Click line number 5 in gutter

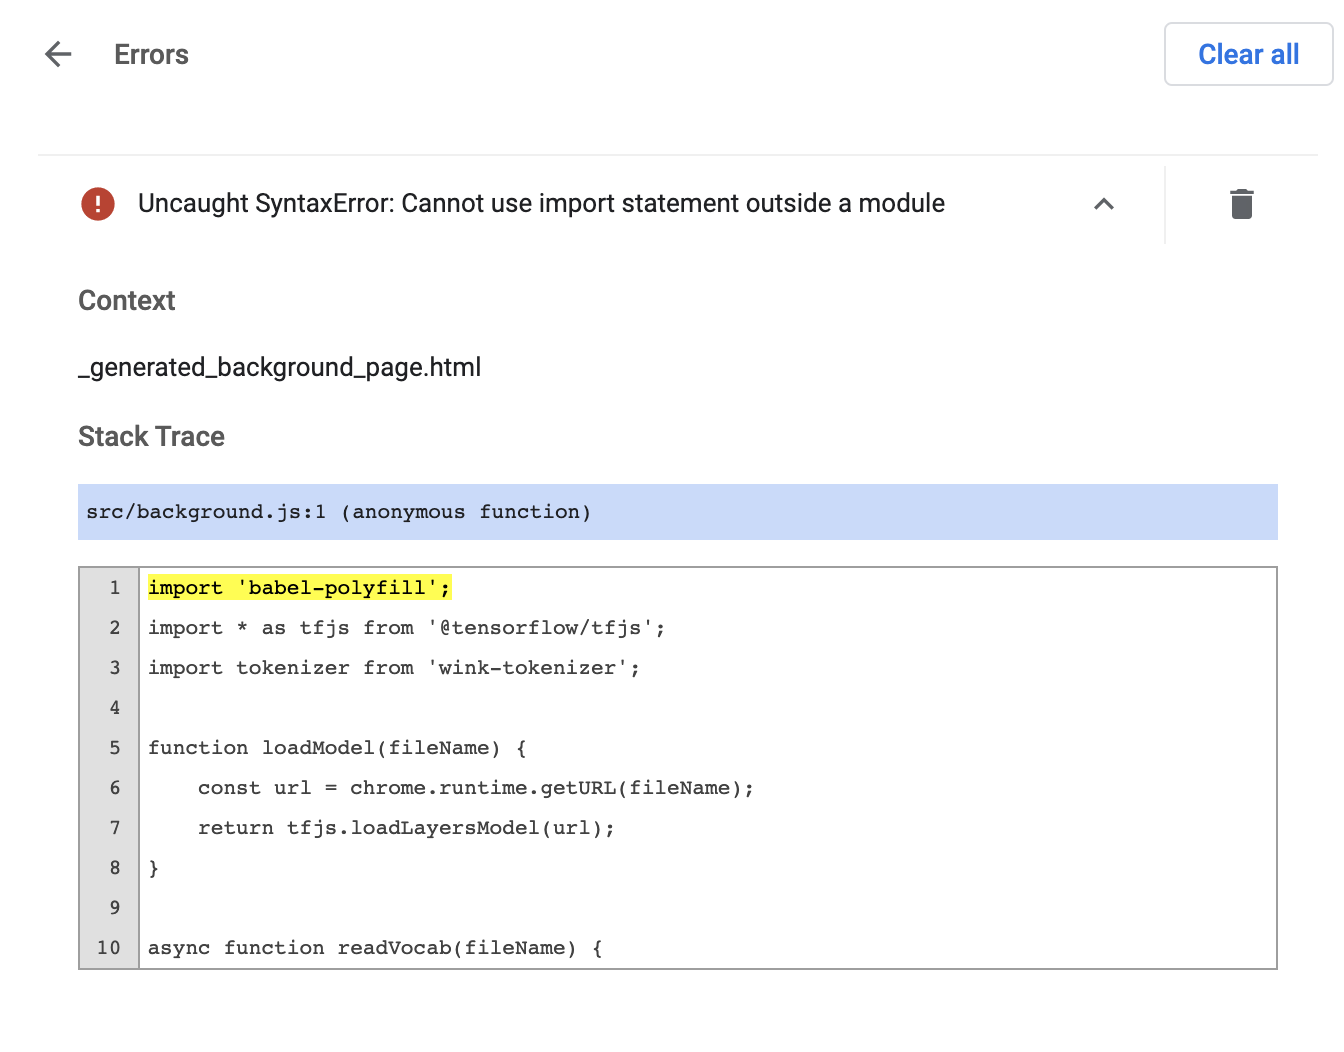tap(114, 748)
